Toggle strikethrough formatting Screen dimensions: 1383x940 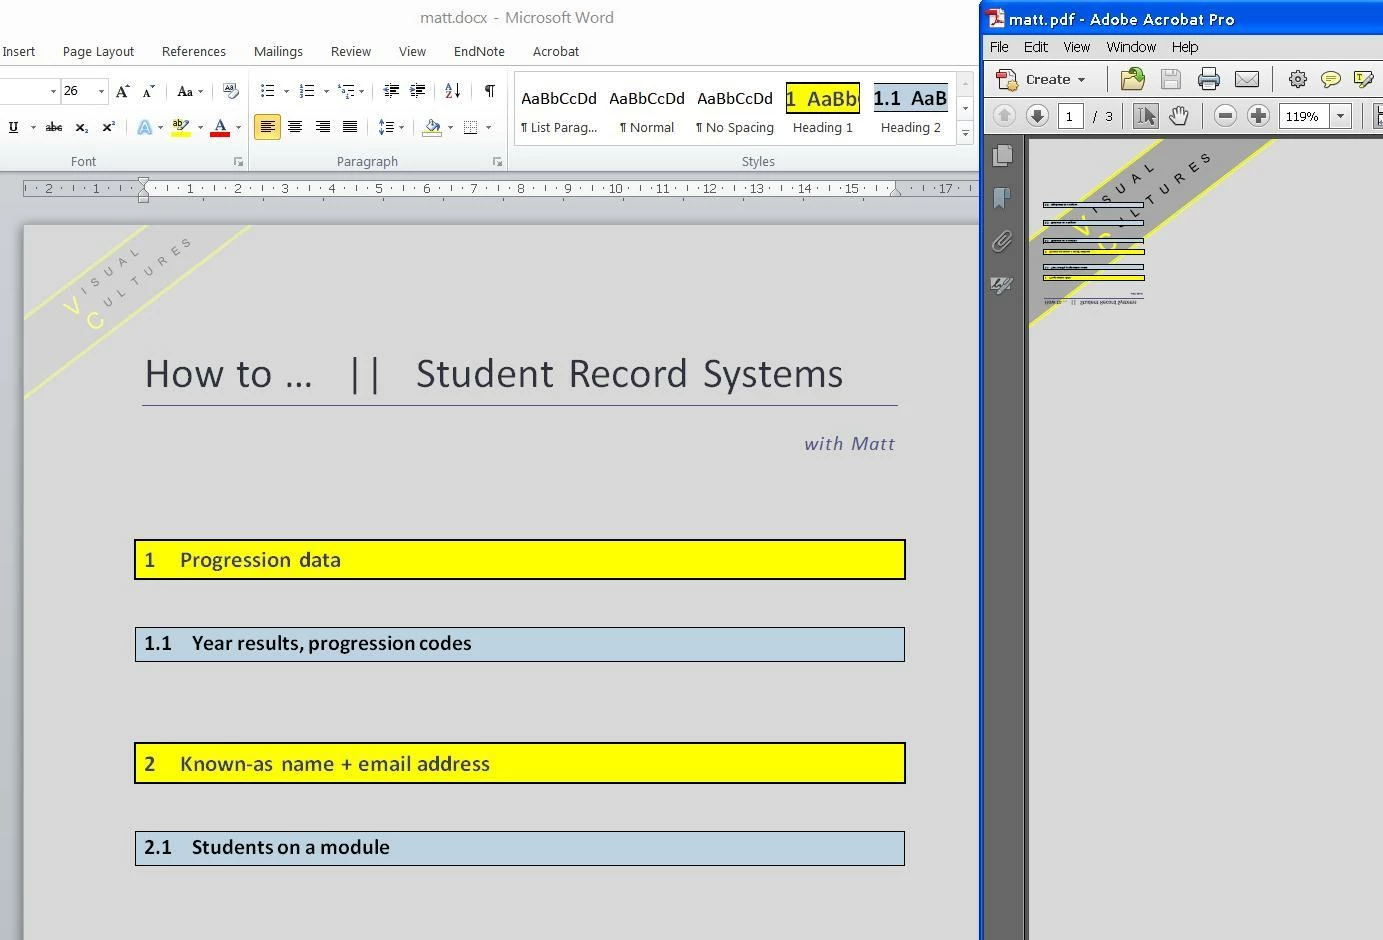click(x=54, y=127)
